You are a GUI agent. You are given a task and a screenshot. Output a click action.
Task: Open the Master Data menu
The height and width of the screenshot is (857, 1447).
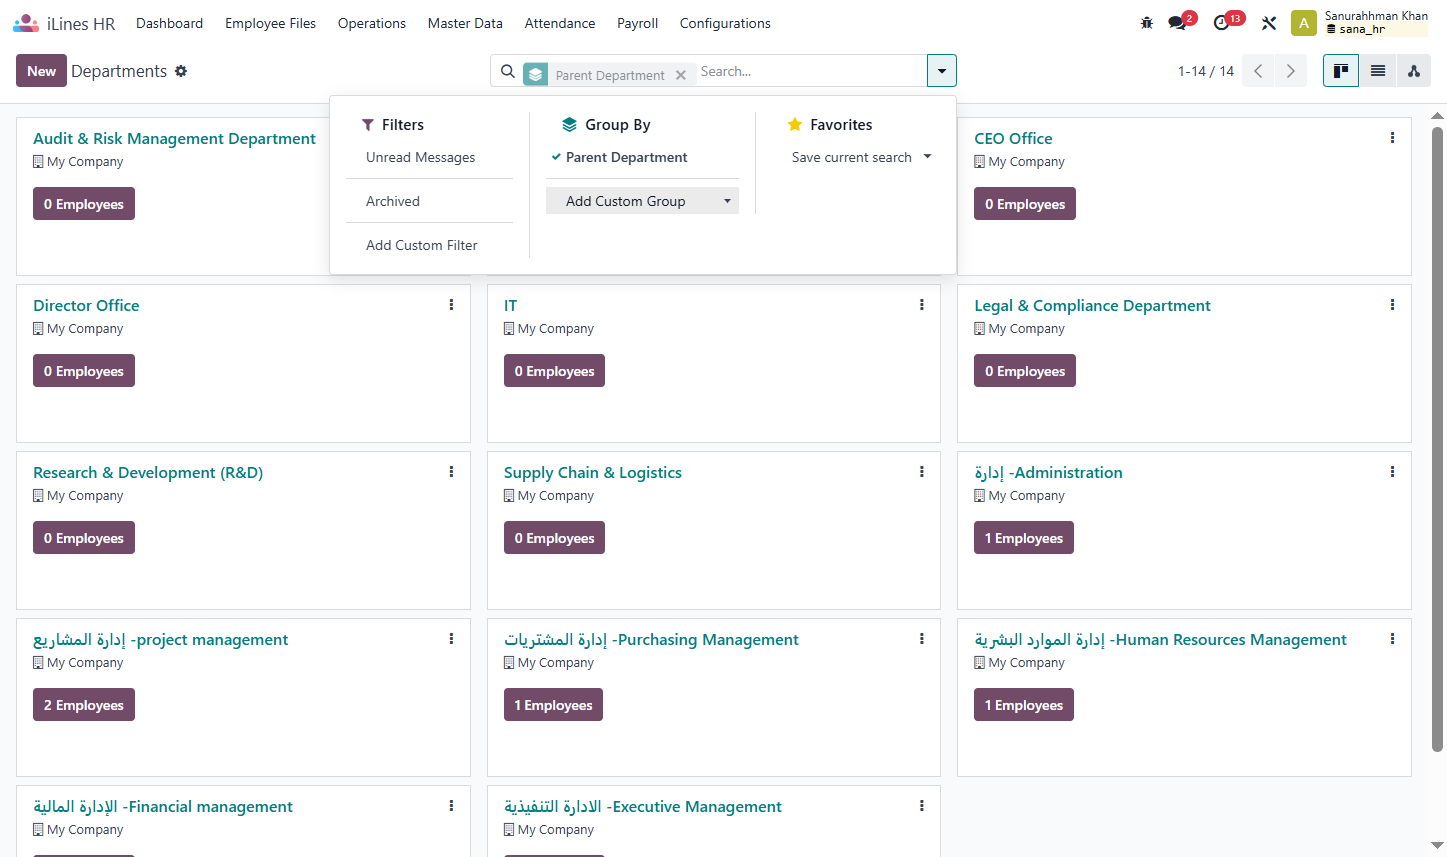point(465,23)
